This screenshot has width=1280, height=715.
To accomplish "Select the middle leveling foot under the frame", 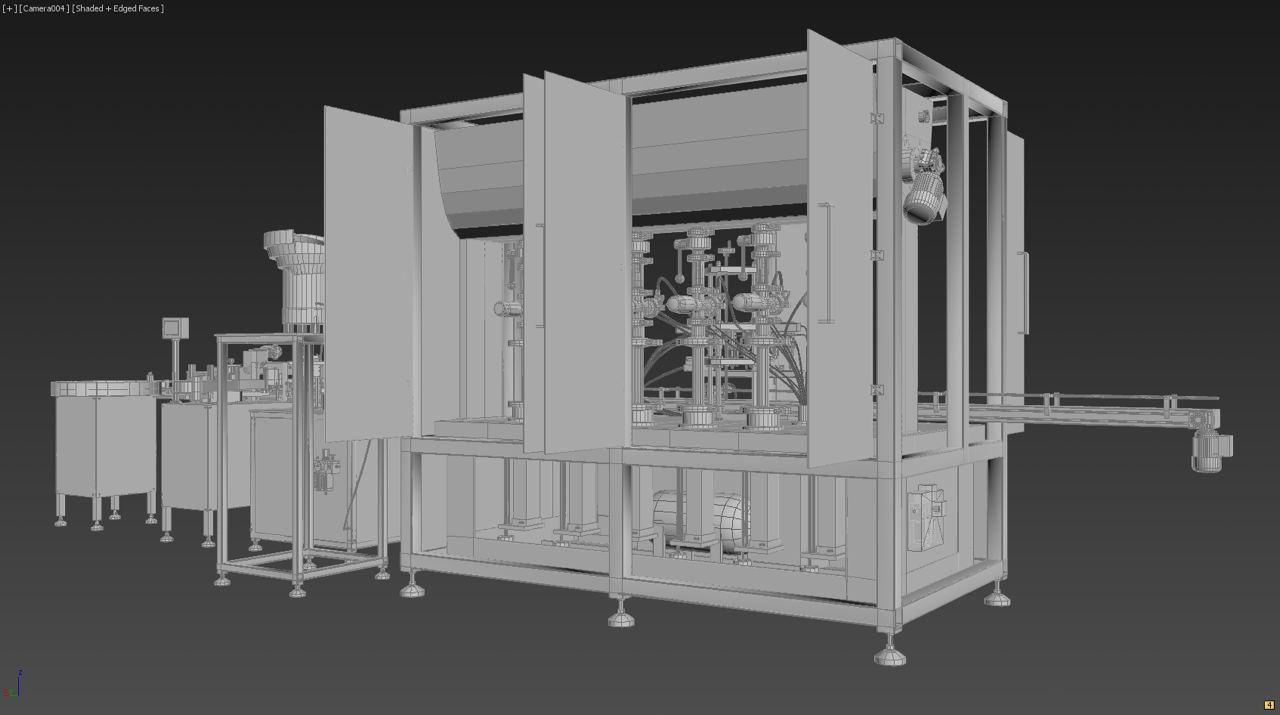I will [x=621, y=614].
